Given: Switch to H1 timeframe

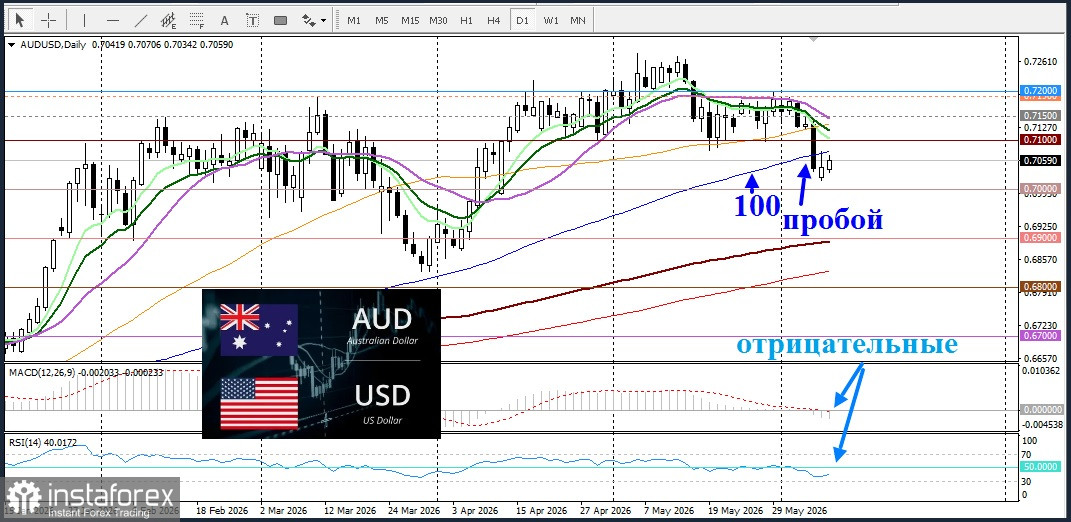Looking at the screenshot, I should [467, 20].
